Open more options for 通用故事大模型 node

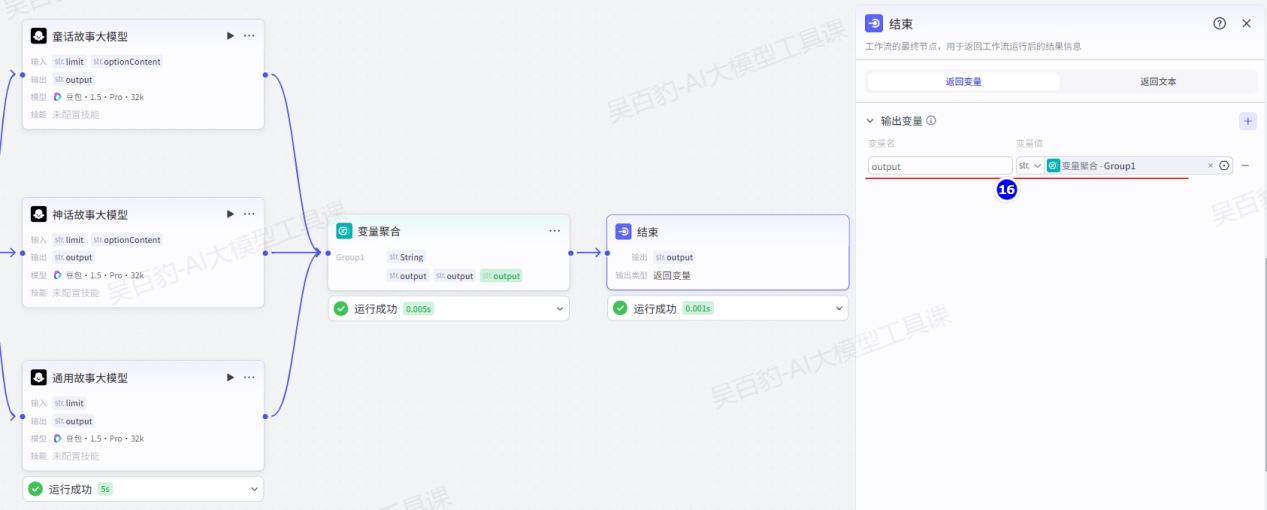tap(249, 378)
